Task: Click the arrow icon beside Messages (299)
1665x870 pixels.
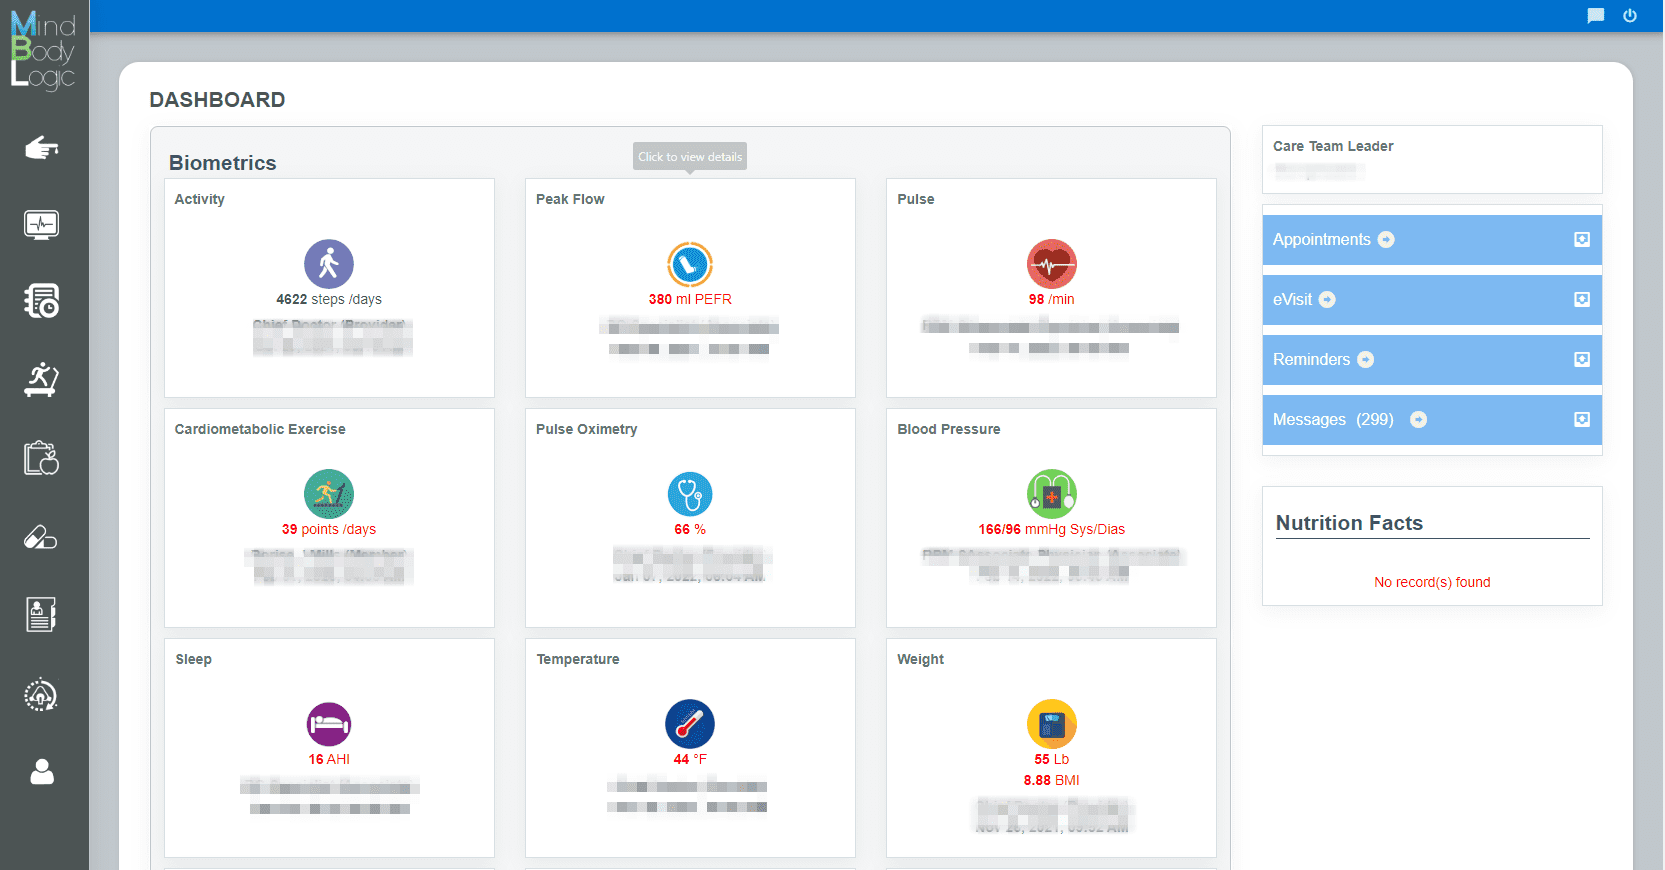Action: (1418, 419)
